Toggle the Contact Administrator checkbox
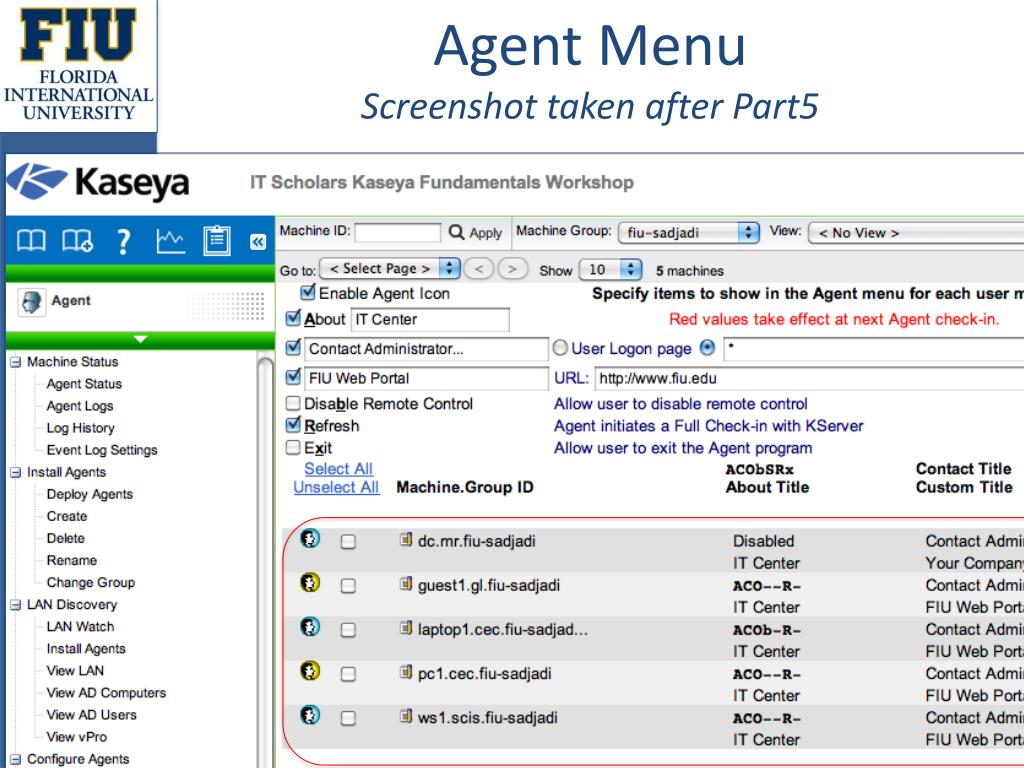Viewport: 1024px width, 768px height. click(x=293, y=347)
